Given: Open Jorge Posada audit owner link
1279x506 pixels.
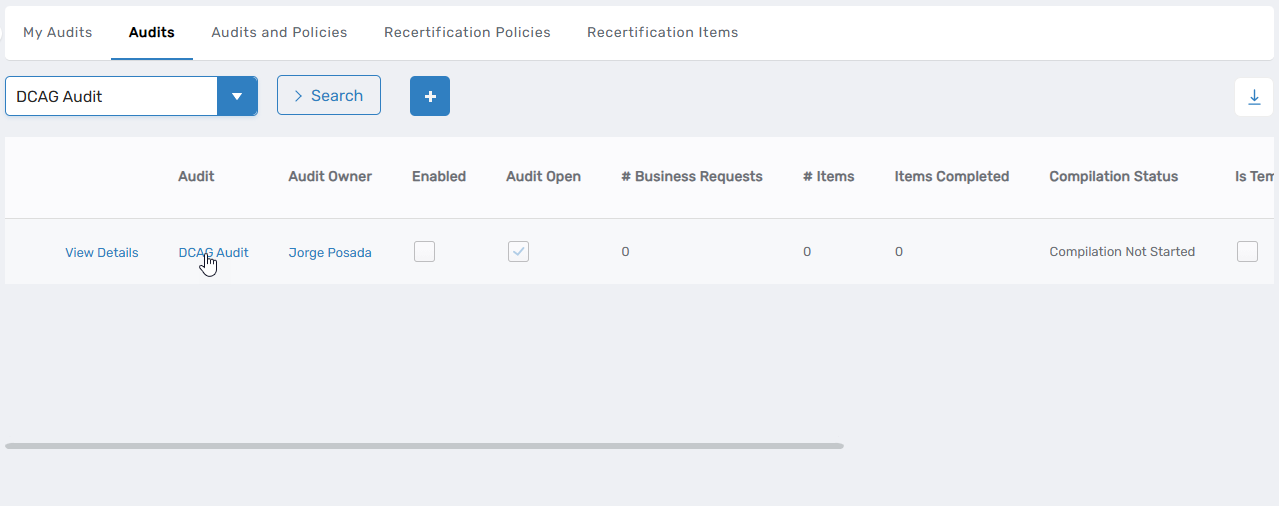Looking at the screenshot, I should pyautogui.click(x=330, y=253).
